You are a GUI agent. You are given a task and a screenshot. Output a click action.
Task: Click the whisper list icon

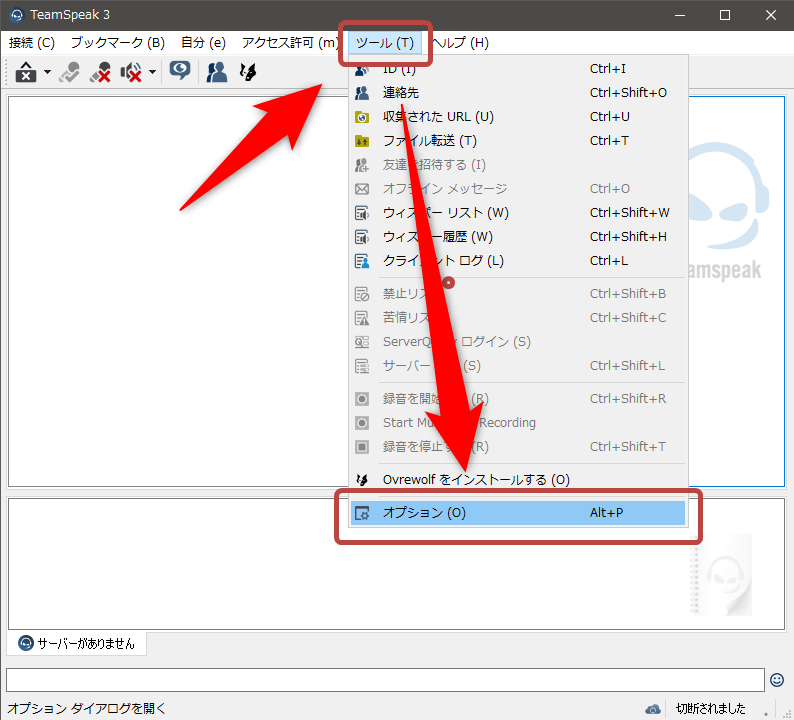pos(362,213)
